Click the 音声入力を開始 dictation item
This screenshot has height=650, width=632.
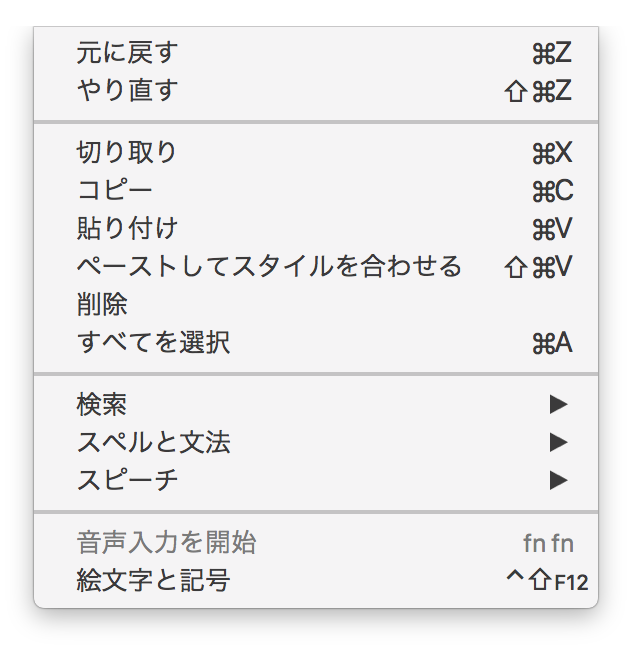(166, 543)
